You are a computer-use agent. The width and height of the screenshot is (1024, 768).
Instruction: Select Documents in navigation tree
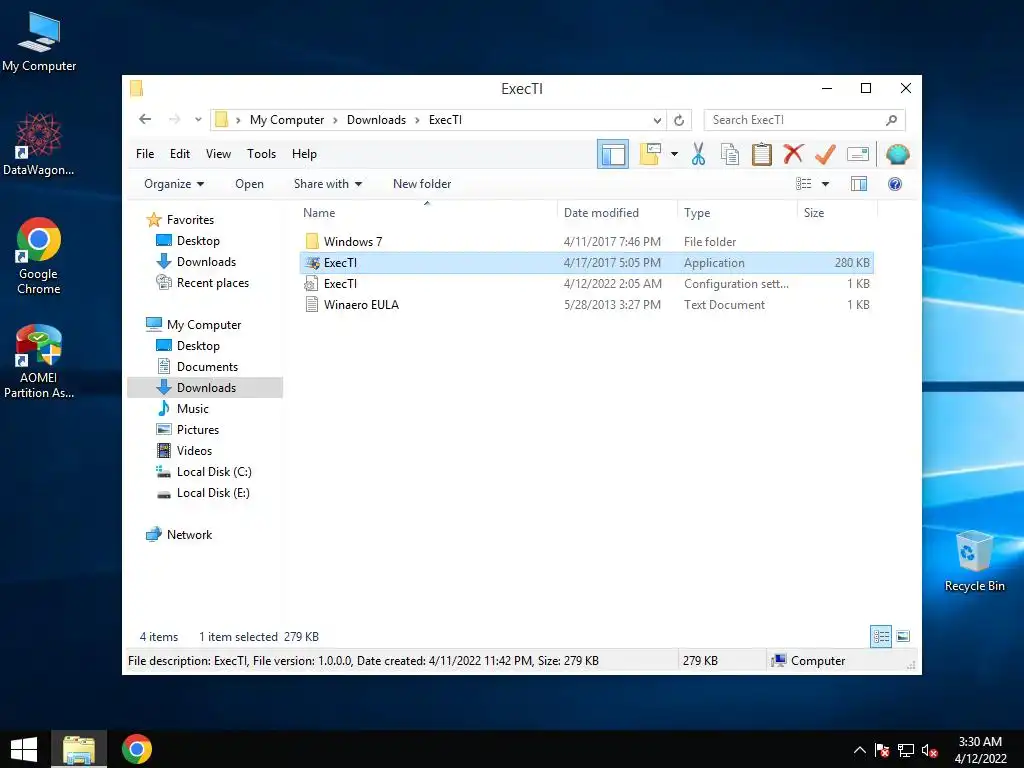pos(207,367)
